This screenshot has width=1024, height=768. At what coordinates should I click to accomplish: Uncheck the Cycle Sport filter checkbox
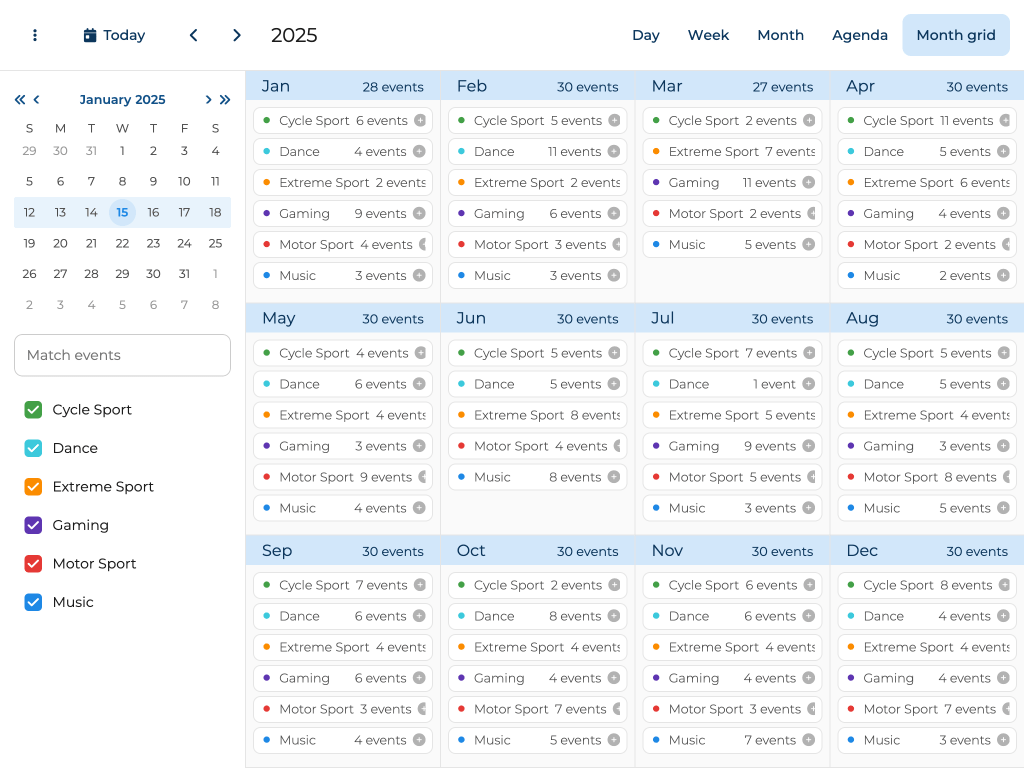pos(33,410)
